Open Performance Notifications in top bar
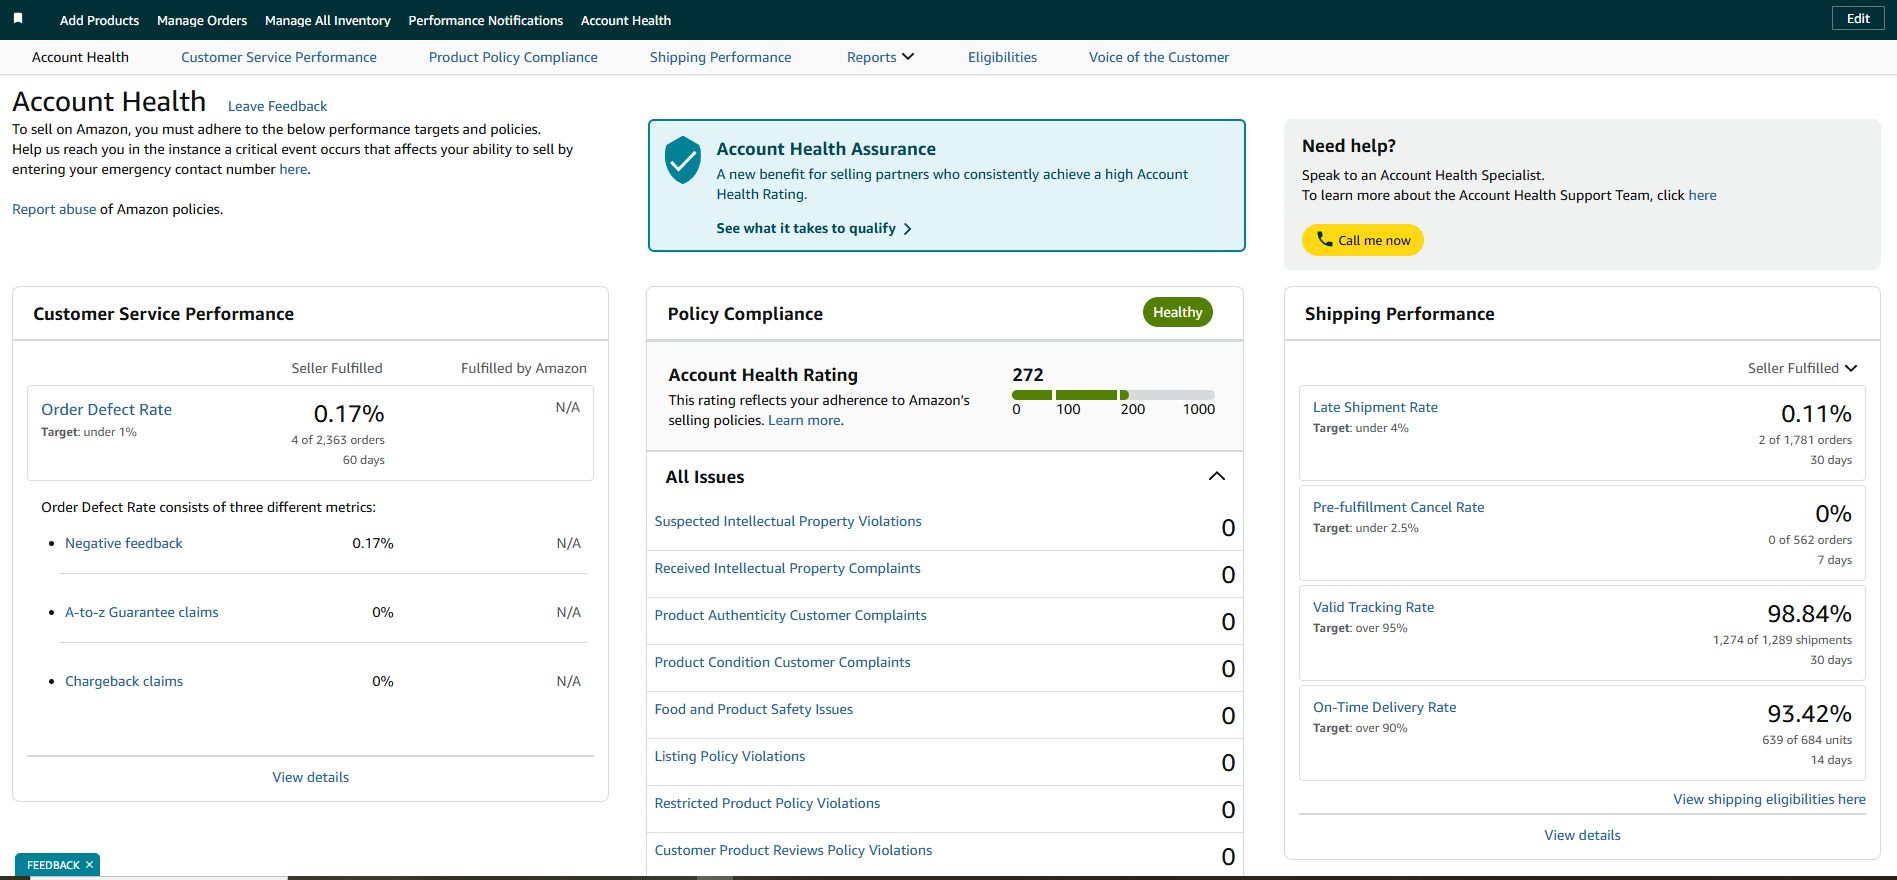This screenshot has width=1897, height=880. (x=486, y=20)
